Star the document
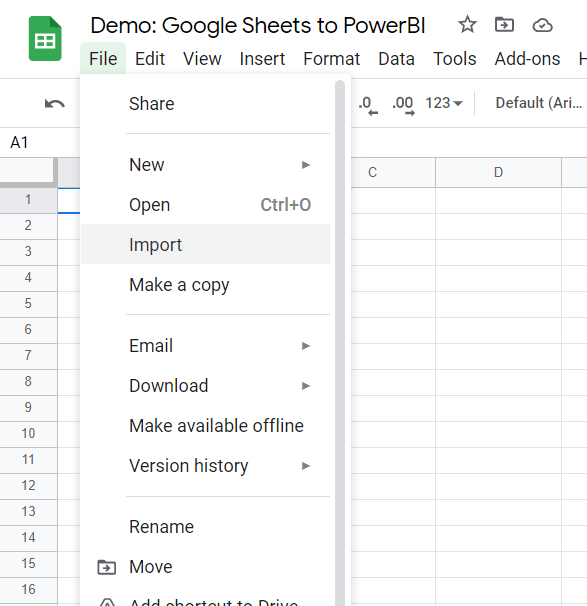The width and height of the screenshot is (587, 606). [x=468, y=25]
